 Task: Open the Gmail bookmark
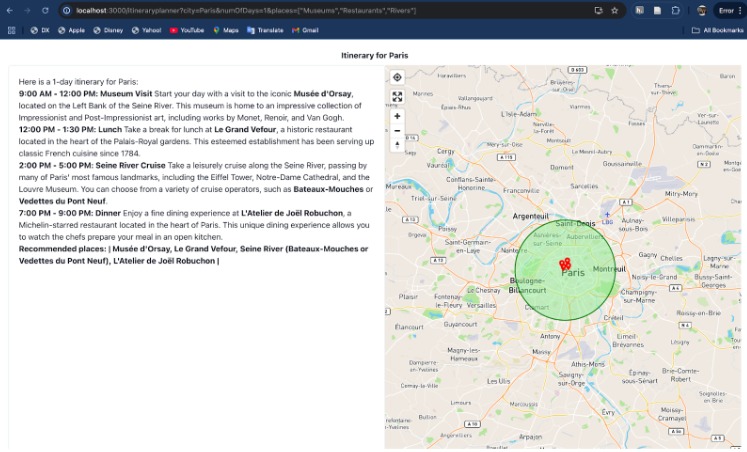(x=305, y=30)
